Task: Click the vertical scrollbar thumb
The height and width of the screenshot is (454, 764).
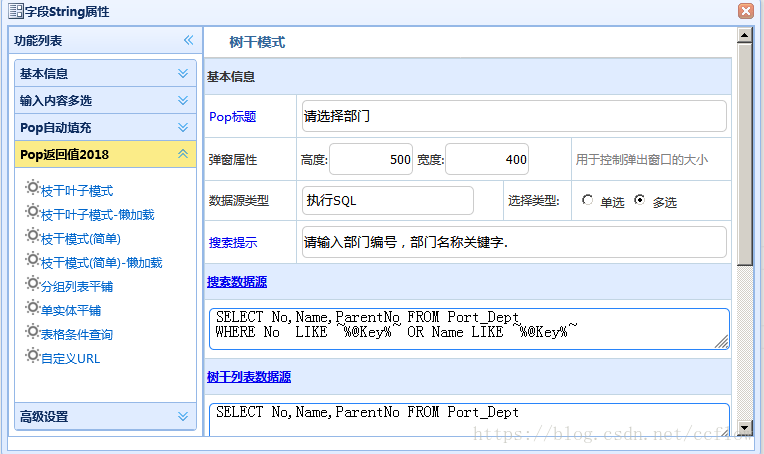Action: coord(744,154)
